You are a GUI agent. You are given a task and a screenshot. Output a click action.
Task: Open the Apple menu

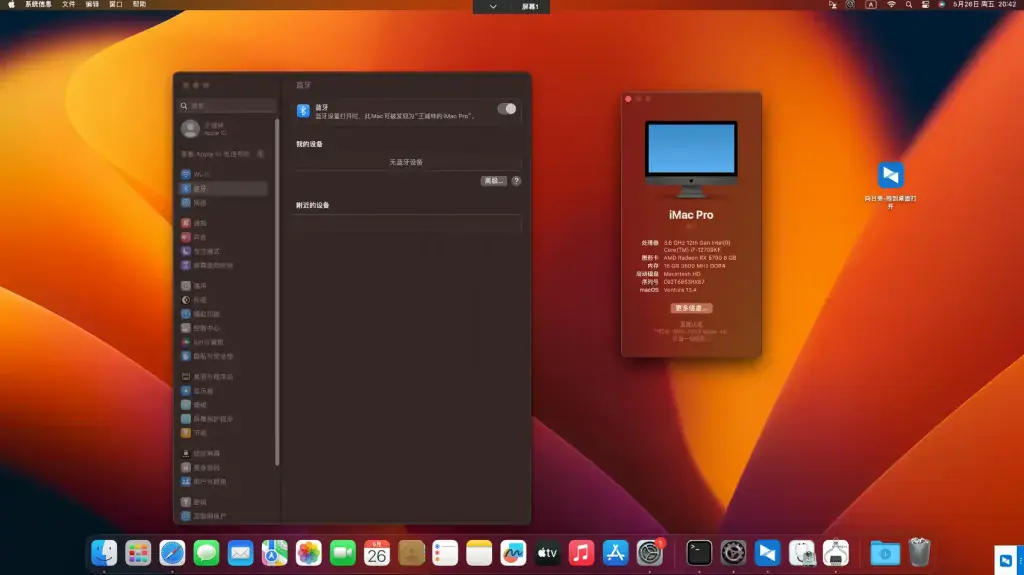coord(11,5)
